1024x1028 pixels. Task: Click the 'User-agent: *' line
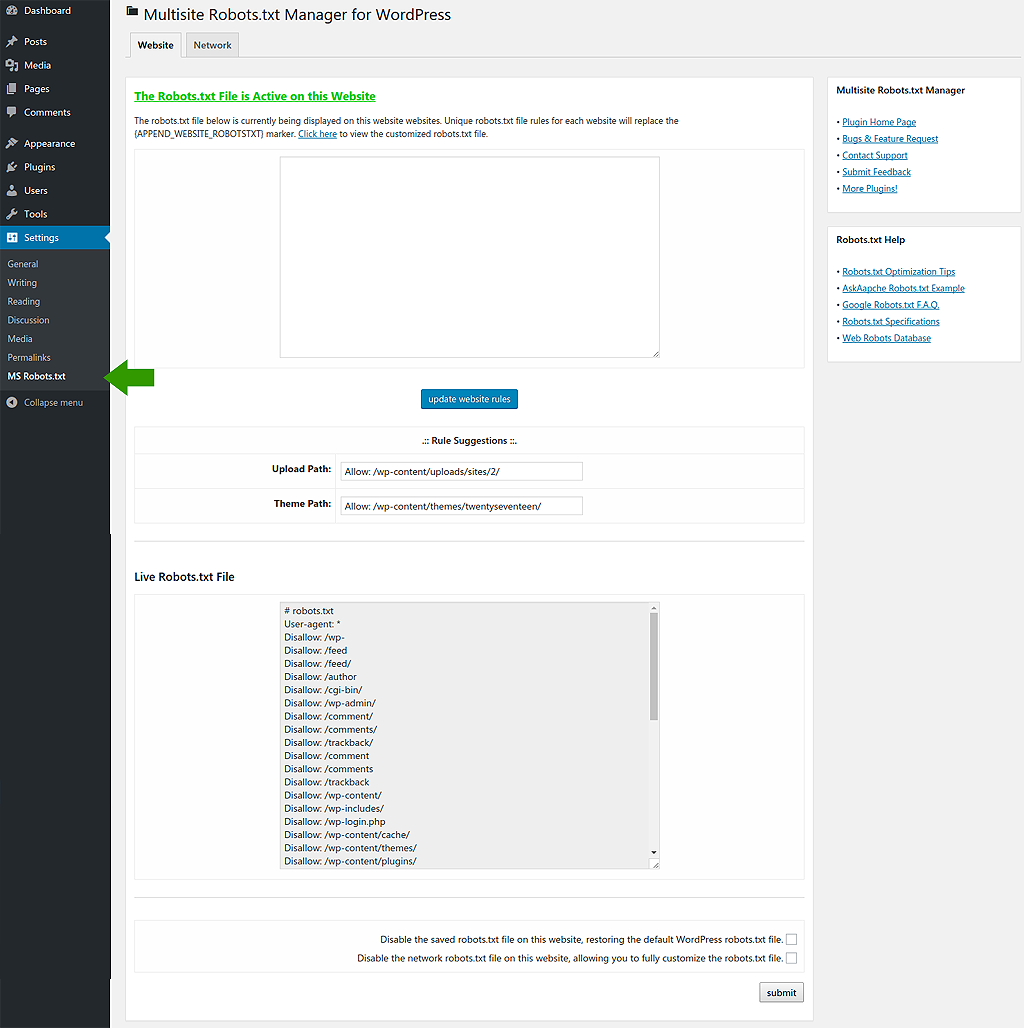pos(312,624)
